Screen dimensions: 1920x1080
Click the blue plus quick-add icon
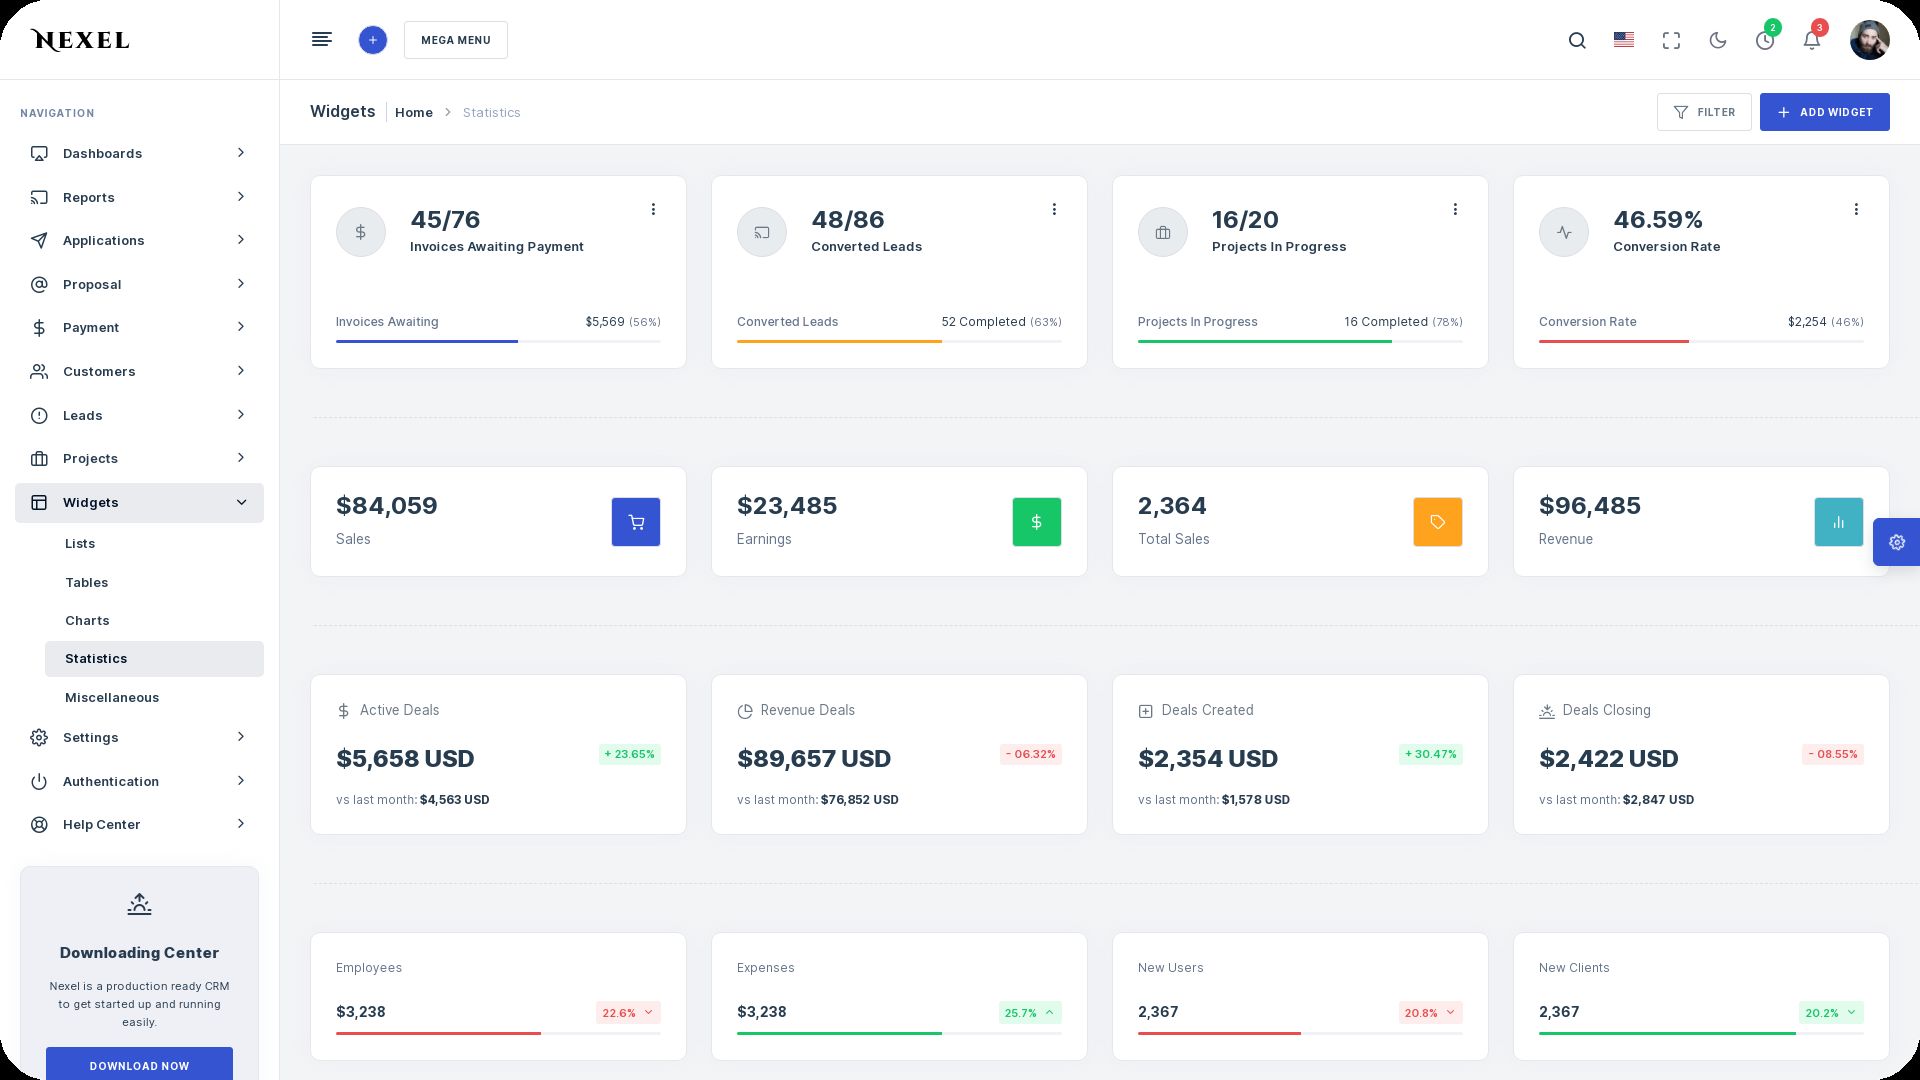click(372, 40)
